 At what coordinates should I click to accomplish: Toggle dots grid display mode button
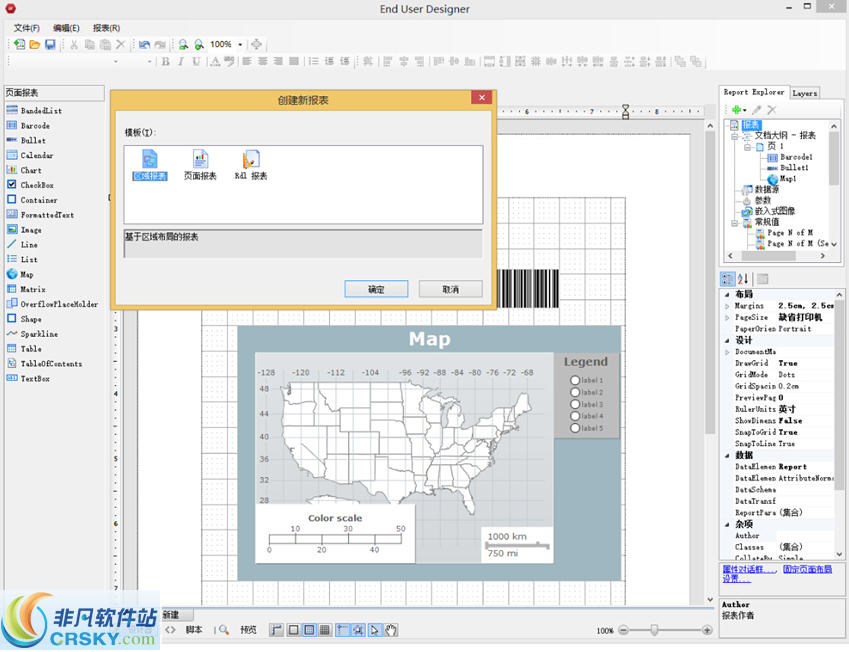point(309,630)
